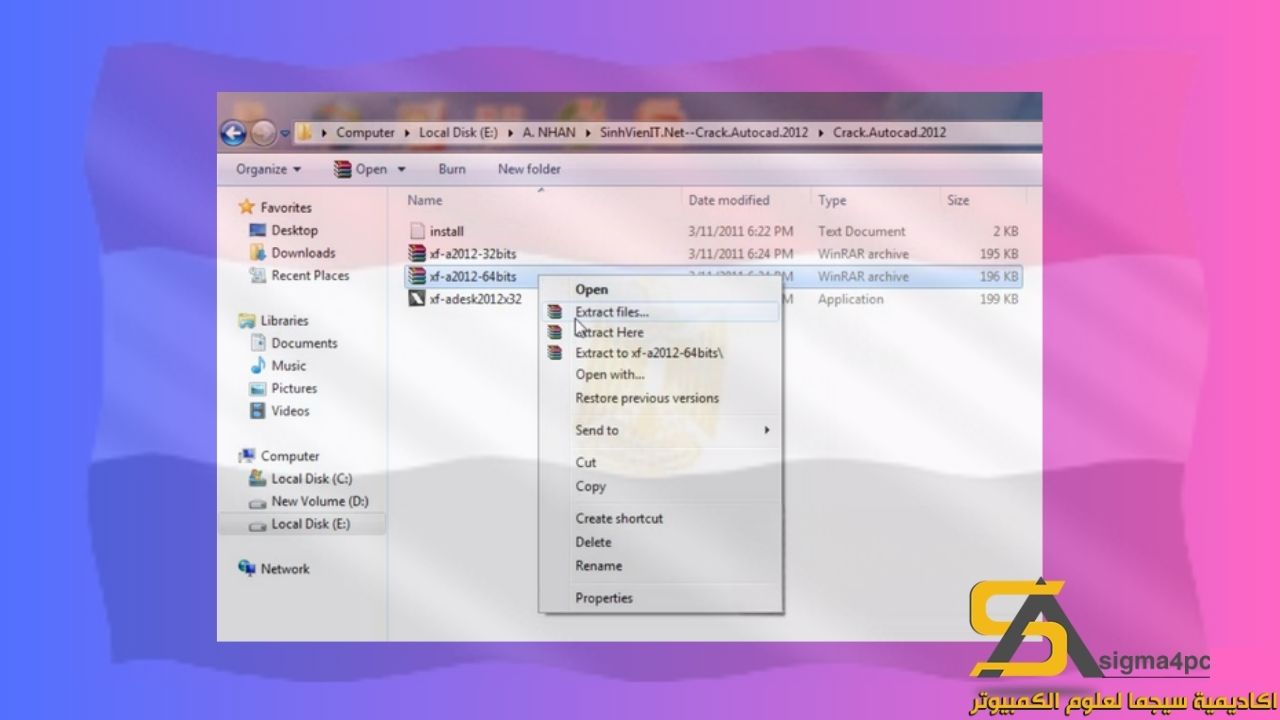The height and width of the screenshot is (720, 1280).
Task: Select the Documents item in Libraries
Action: (x=304, y=343)
